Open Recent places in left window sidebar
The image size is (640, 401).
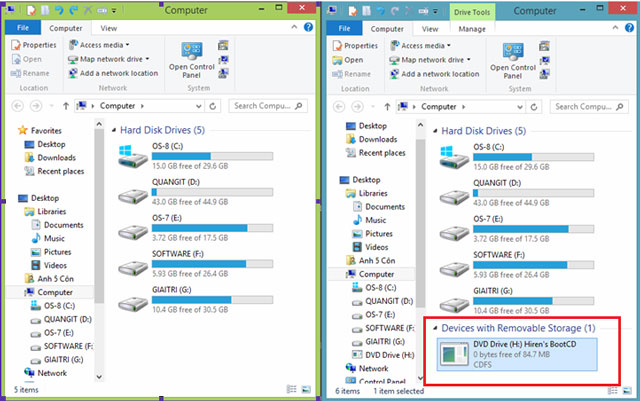click(x=54, y=171)
